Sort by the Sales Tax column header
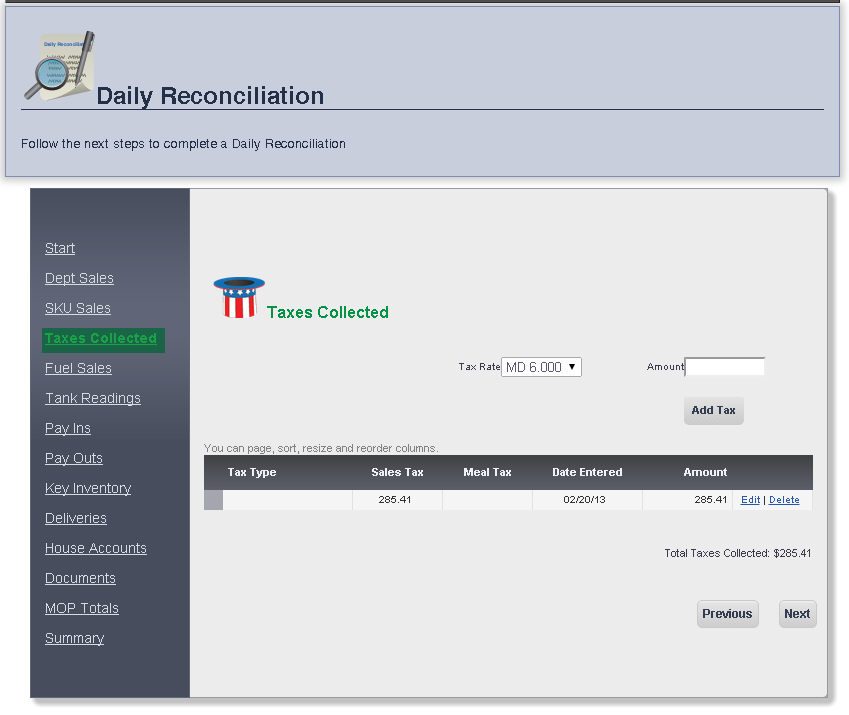The image size is (849, 715). click(397, 472)
